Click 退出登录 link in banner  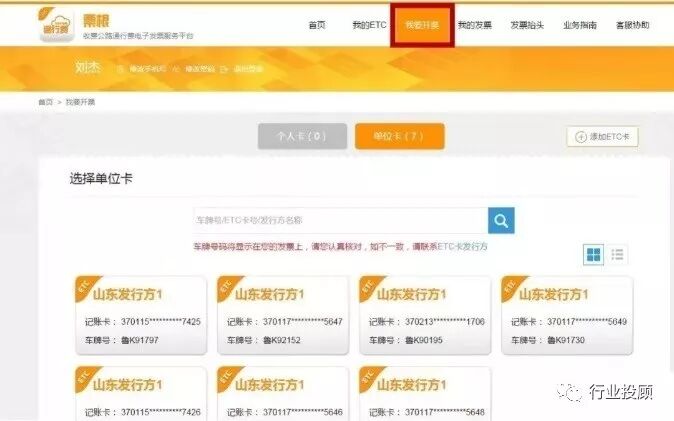(248, 69)
